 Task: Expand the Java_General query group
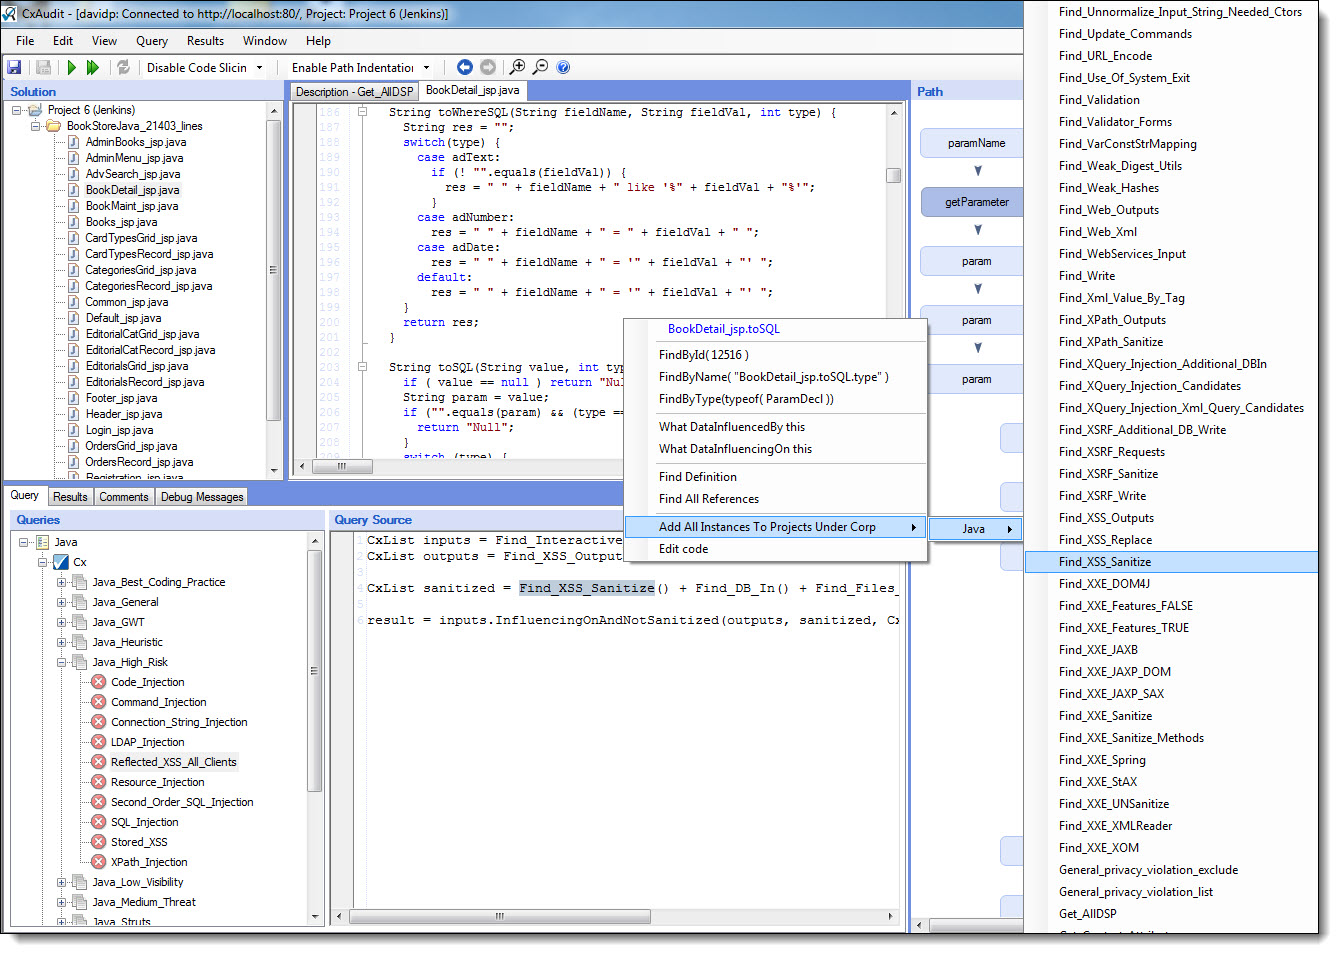click(x=61, y=602)
